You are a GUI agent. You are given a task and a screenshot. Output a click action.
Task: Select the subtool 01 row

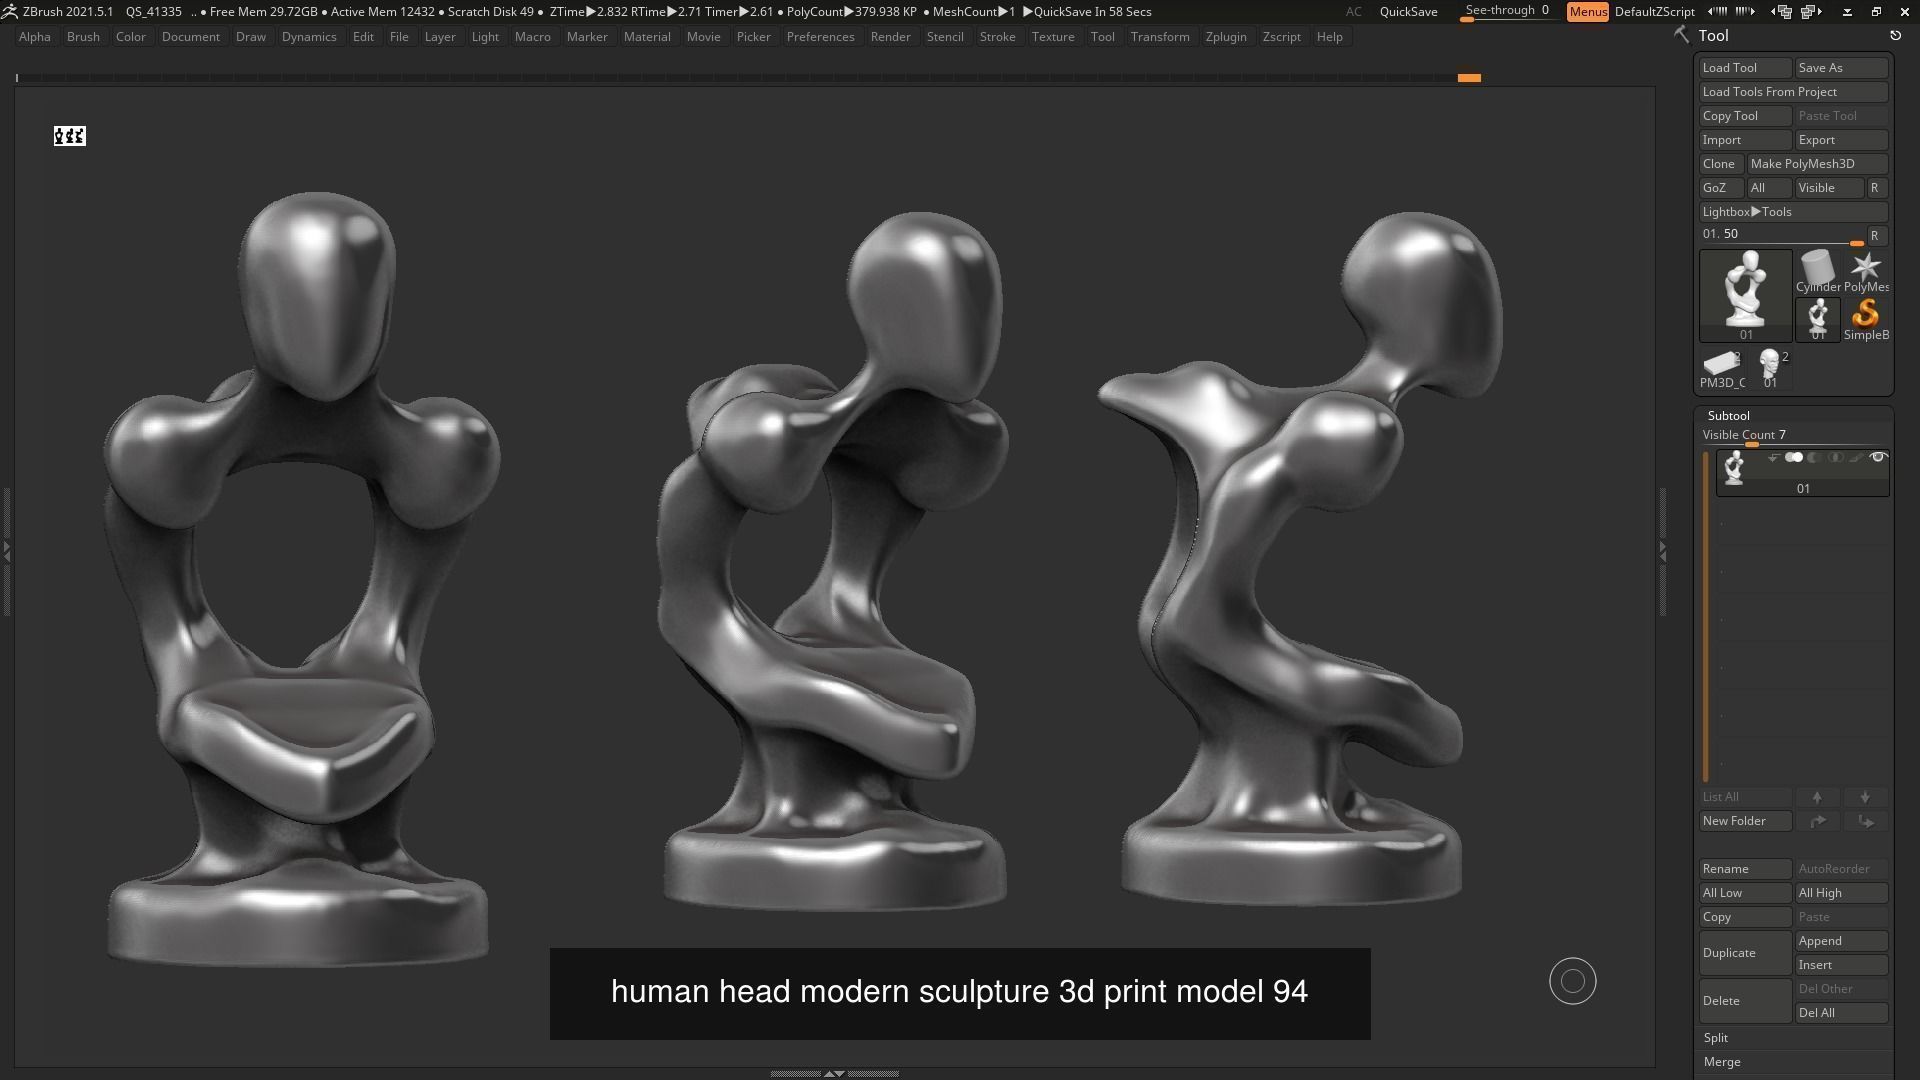click(1802, 473)
